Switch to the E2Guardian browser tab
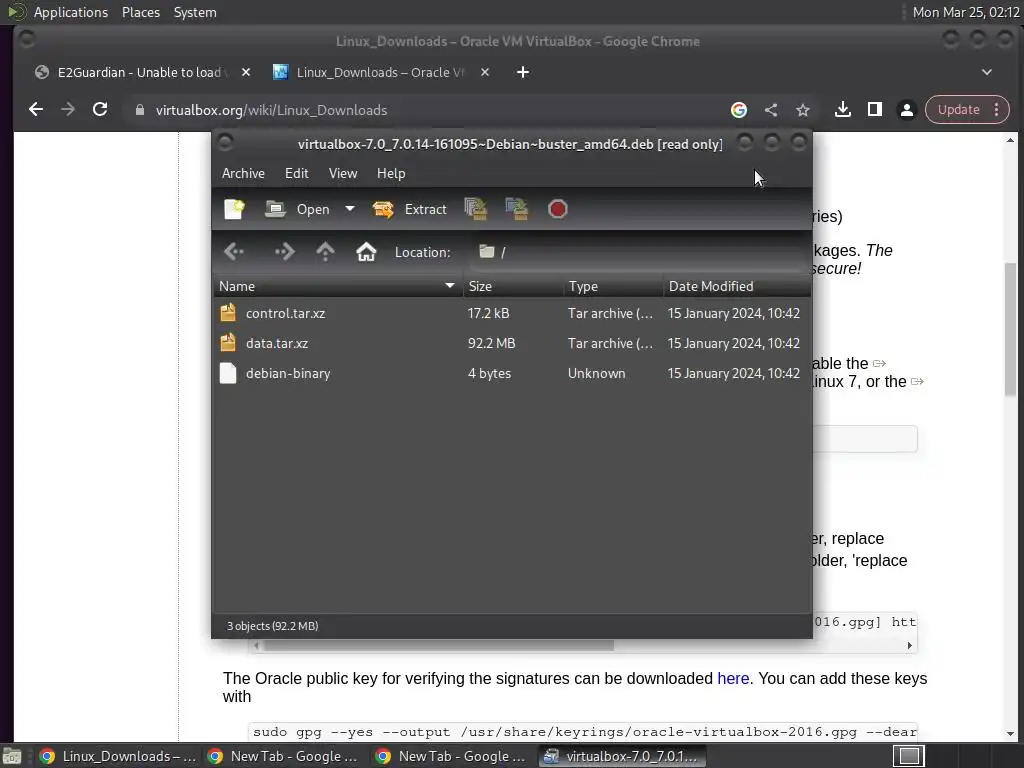Viewport: 1024px width, 768px height. 138,72
